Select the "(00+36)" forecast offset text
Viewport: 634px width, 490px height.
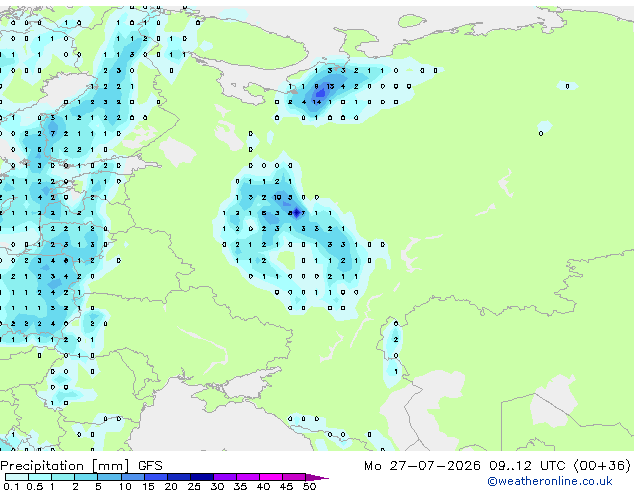pyautogui.click(x=602, y=466)
